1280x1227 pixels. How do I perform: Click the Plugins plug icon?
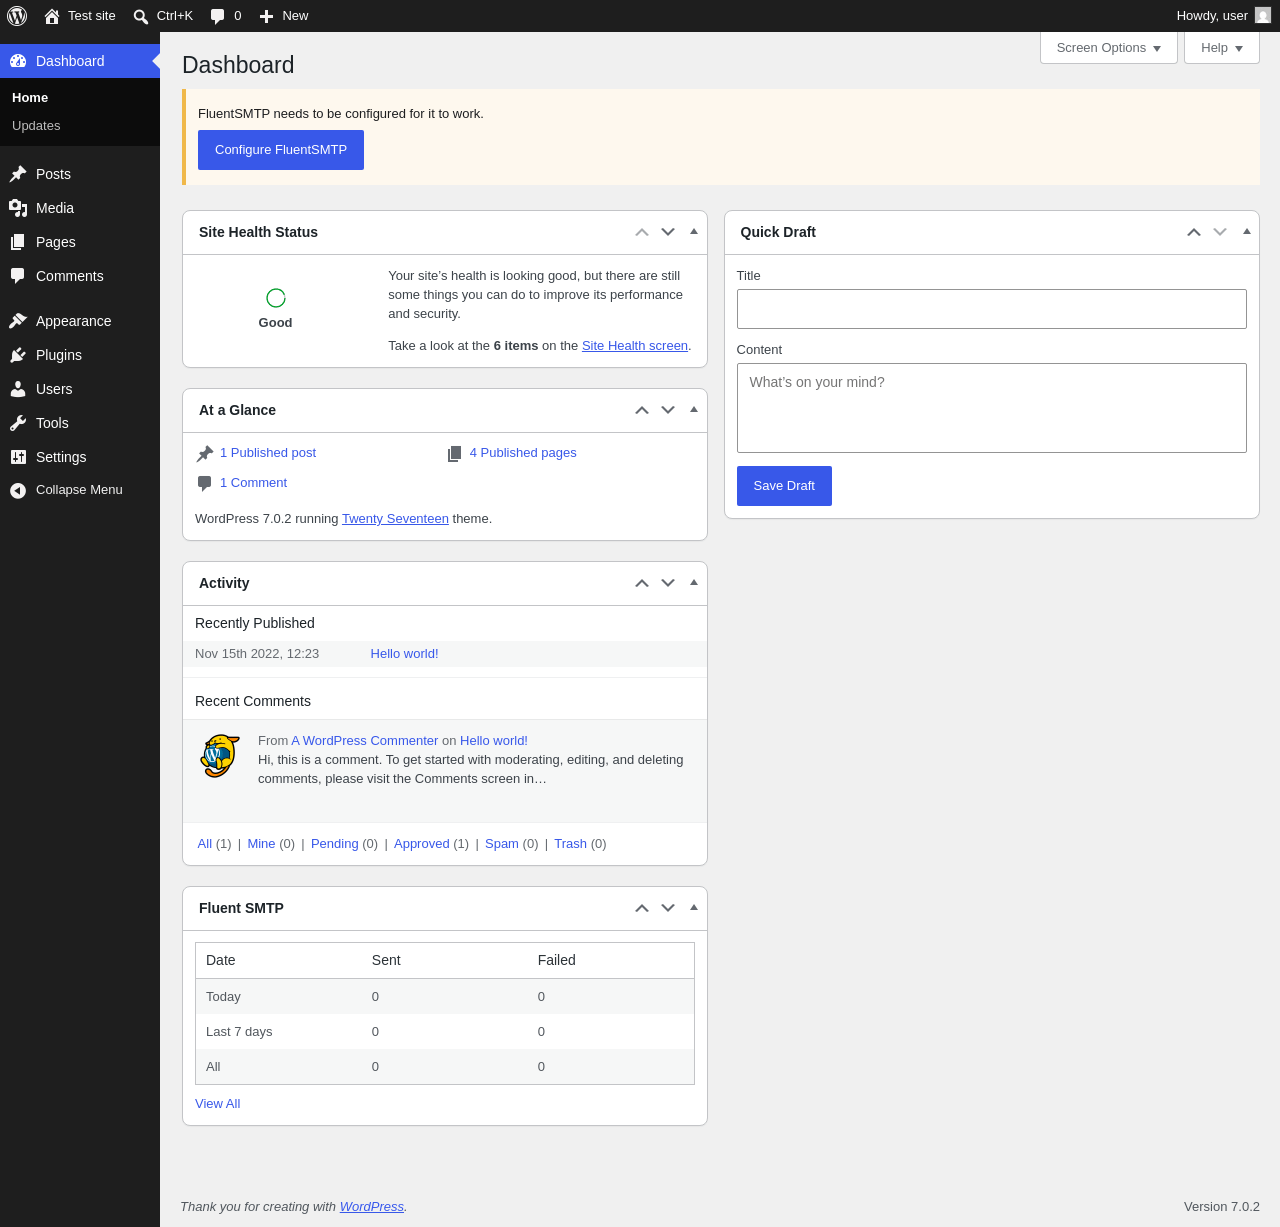[18, 355]
